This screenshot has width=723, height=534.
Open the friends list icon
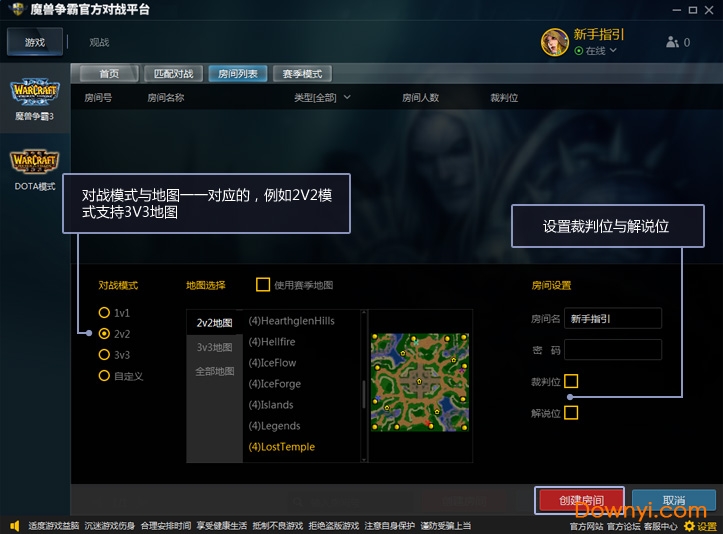click(672, 43)
